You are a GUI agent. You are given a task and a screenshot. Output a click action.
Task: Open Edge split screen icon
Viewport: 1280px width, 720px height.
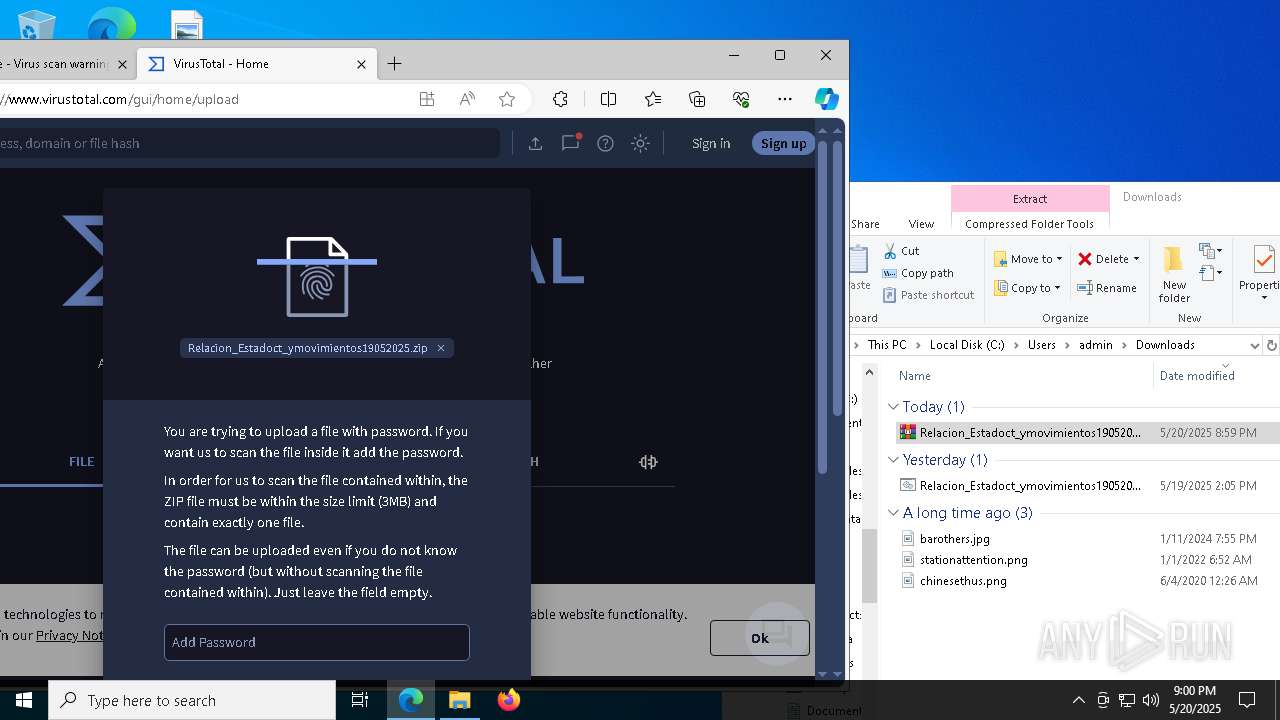[x=608, y=99]
